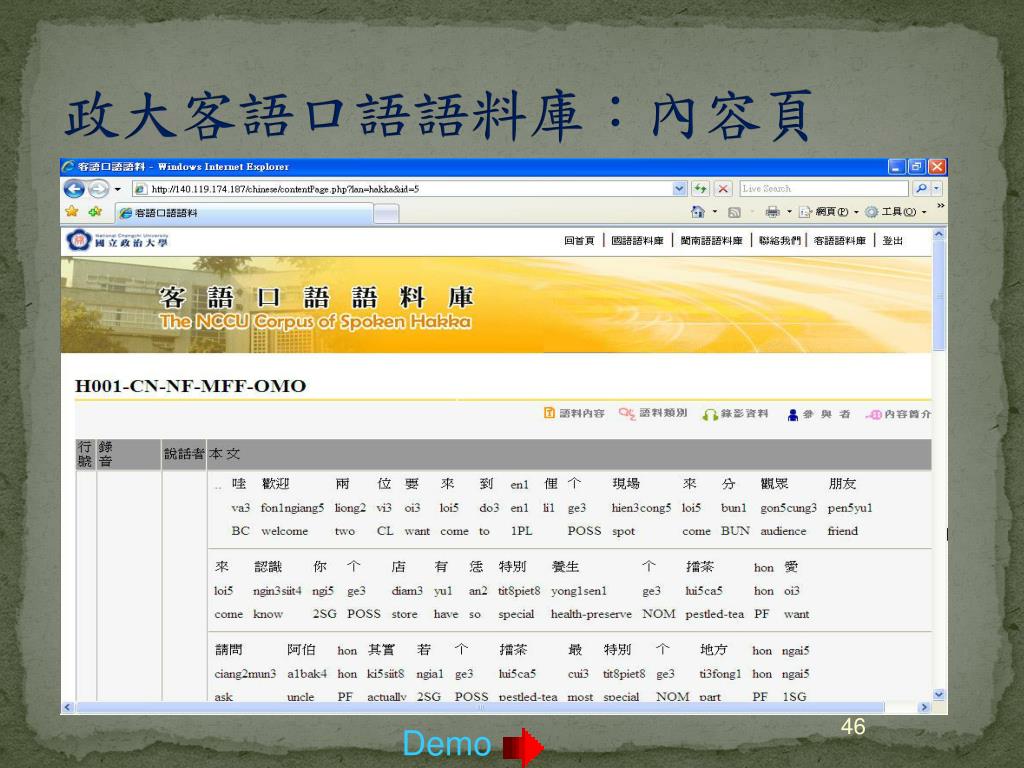This screenshot has height=768, width=1024.
Task: Restore down the Internet Explorer window
Action: coord(917,167)
